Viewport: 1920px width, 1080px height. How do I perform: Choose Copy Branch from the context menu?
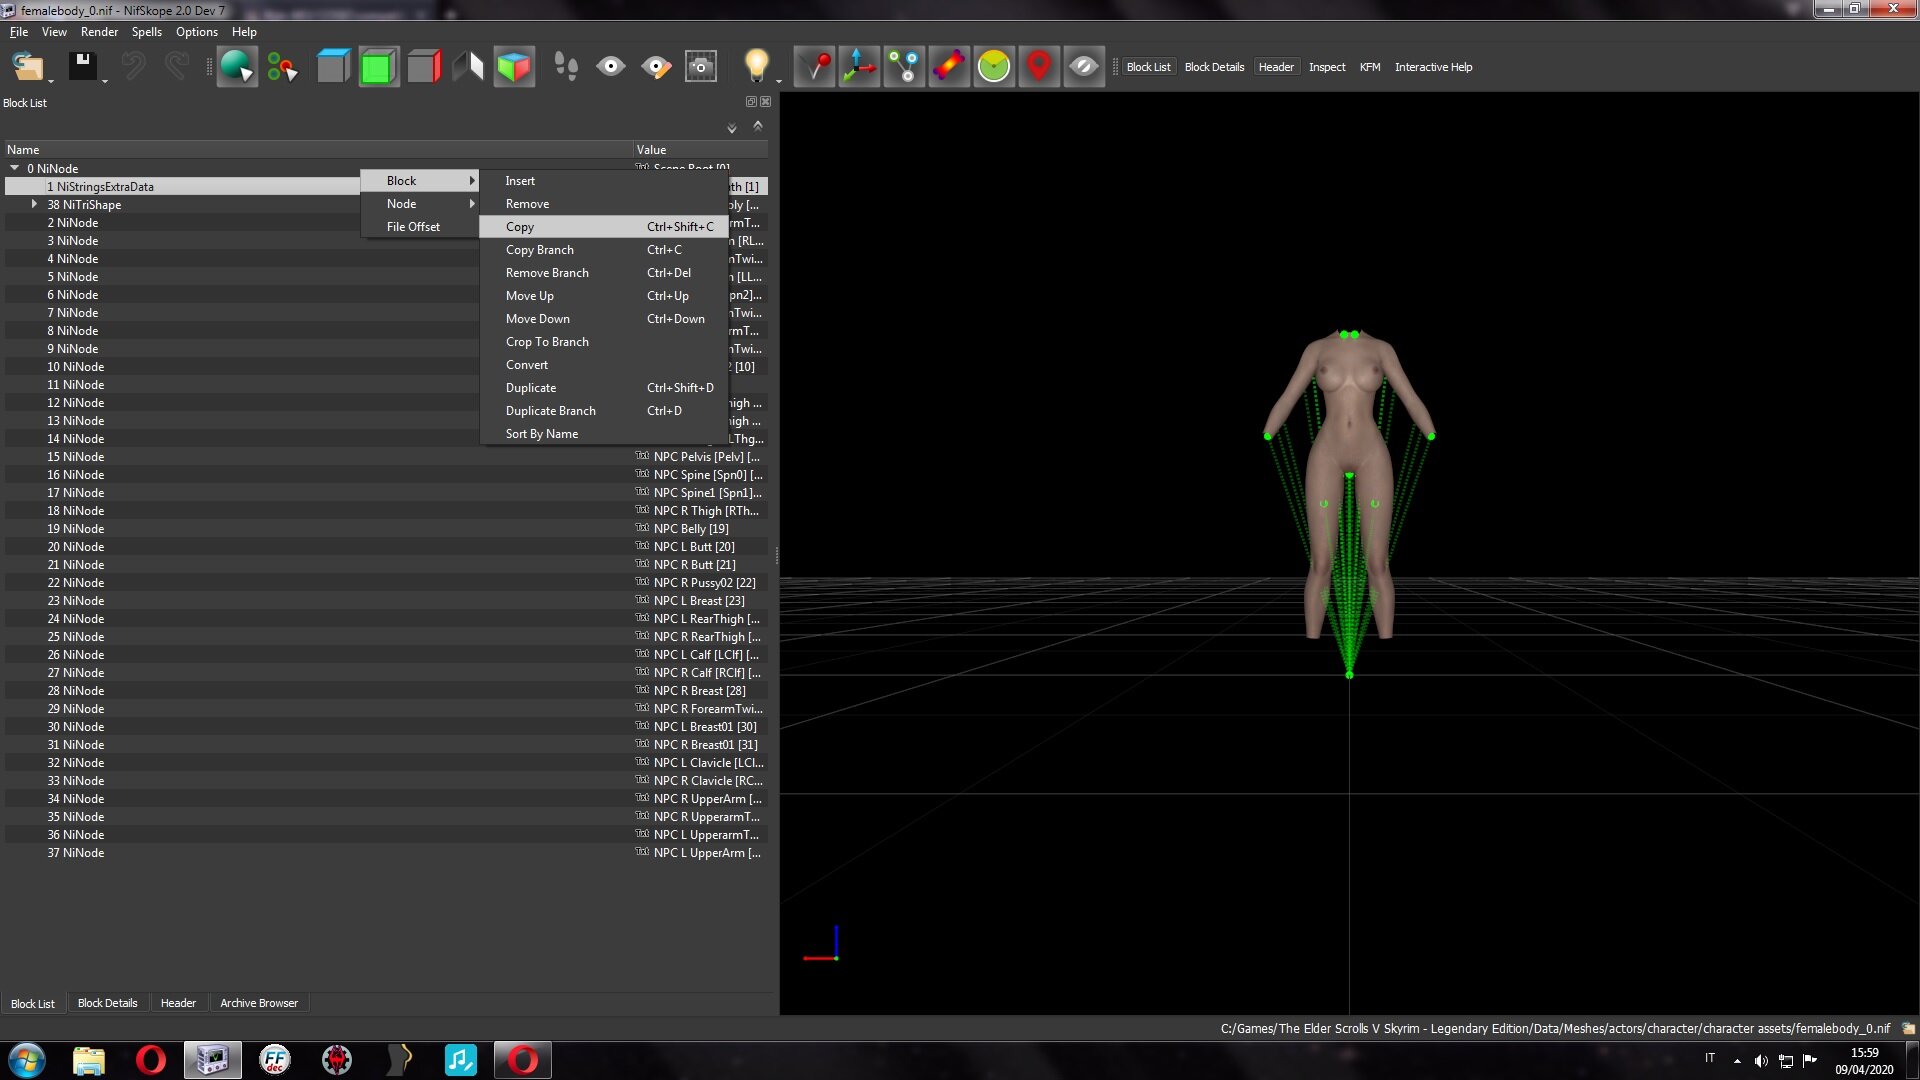603,250
